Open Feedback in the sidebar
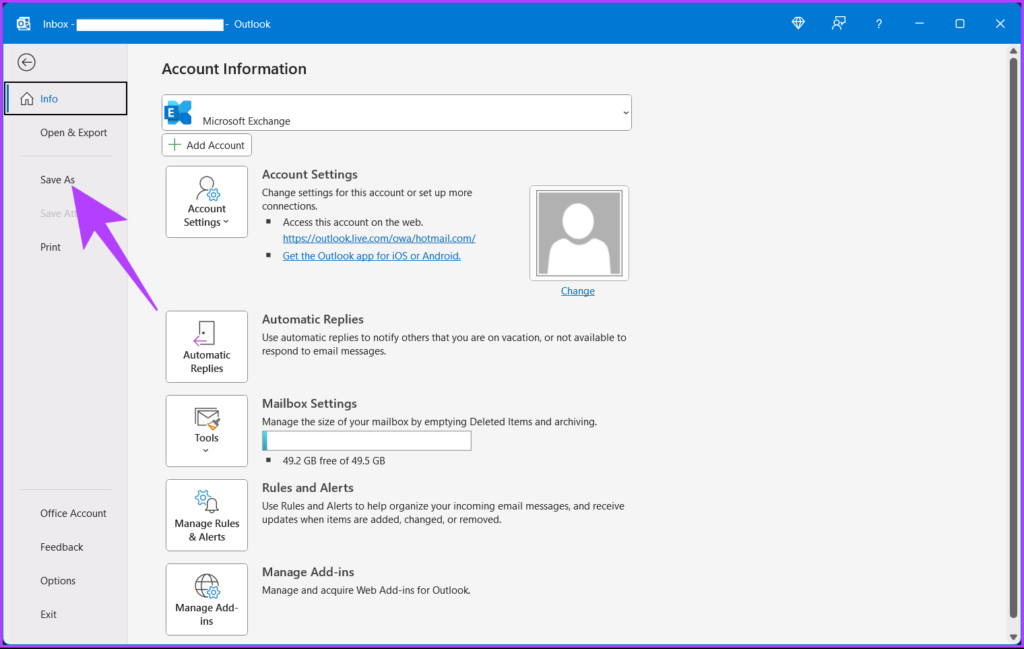This screenshot has width=1024, height=649. pyautogui.click(x=61, y=547)
